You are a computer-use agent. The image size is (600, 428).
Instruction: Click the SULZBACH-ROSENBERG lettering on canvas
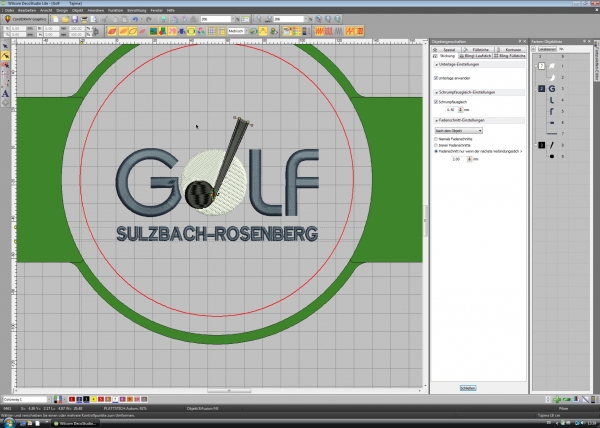click(217, 234)
